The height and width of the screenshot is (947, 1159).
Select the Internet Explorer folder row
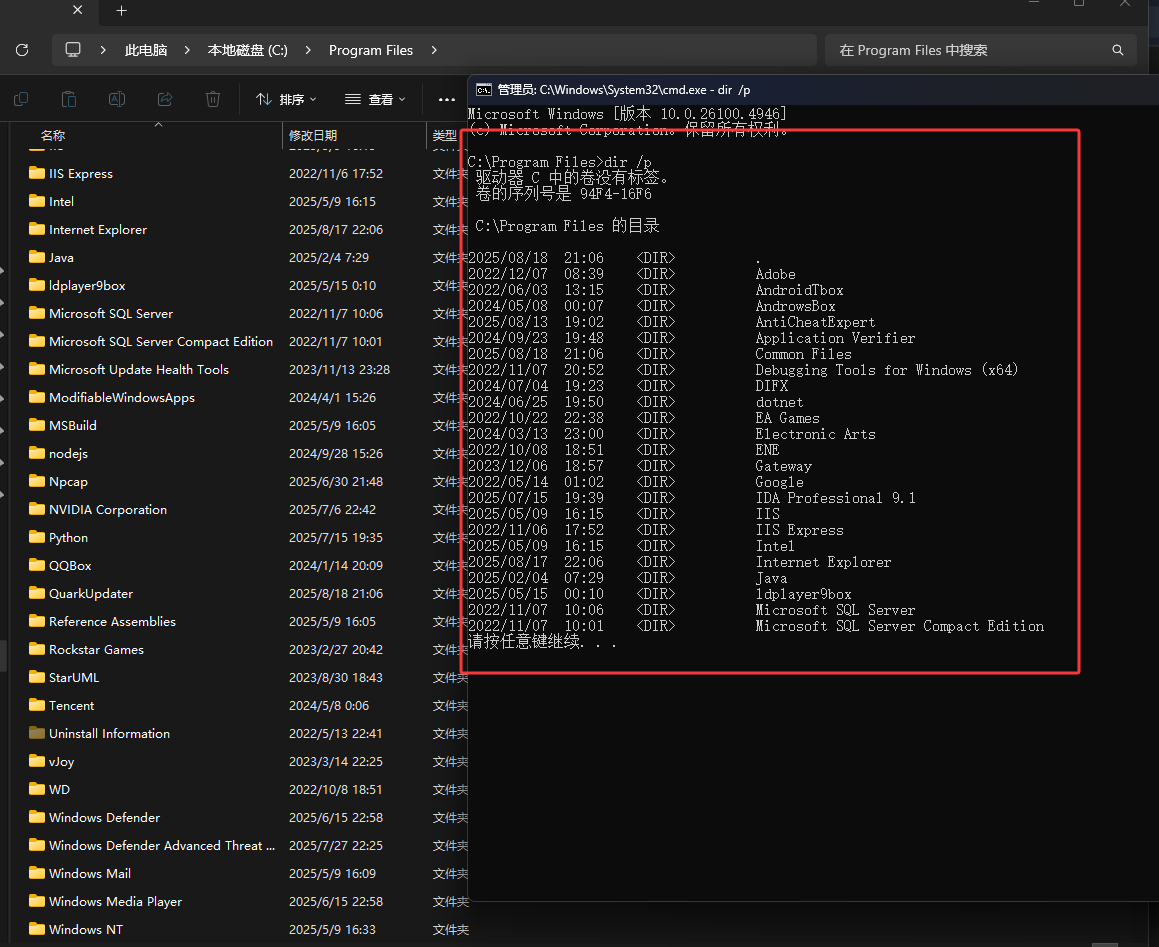tap(240, 229)
